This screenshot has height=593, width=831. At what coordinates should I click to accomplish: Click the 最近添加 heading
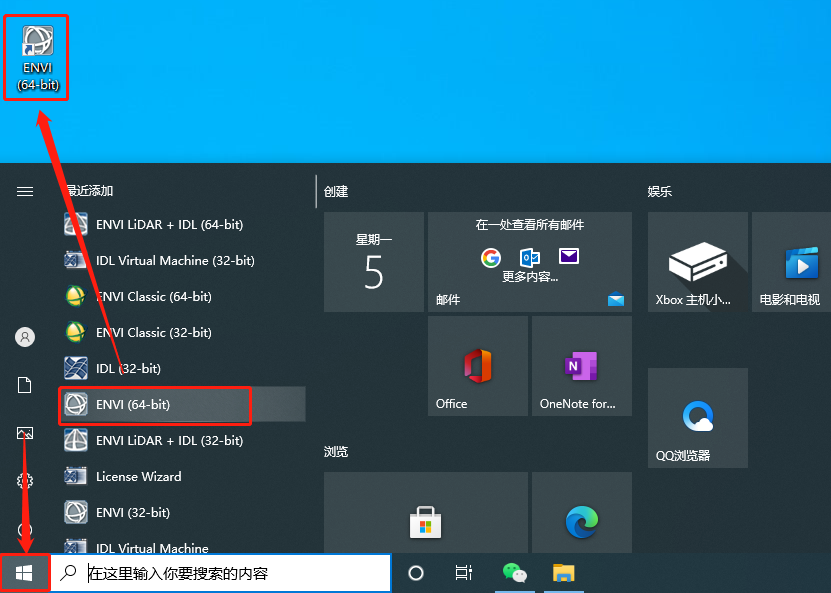(x=90, y=191)
